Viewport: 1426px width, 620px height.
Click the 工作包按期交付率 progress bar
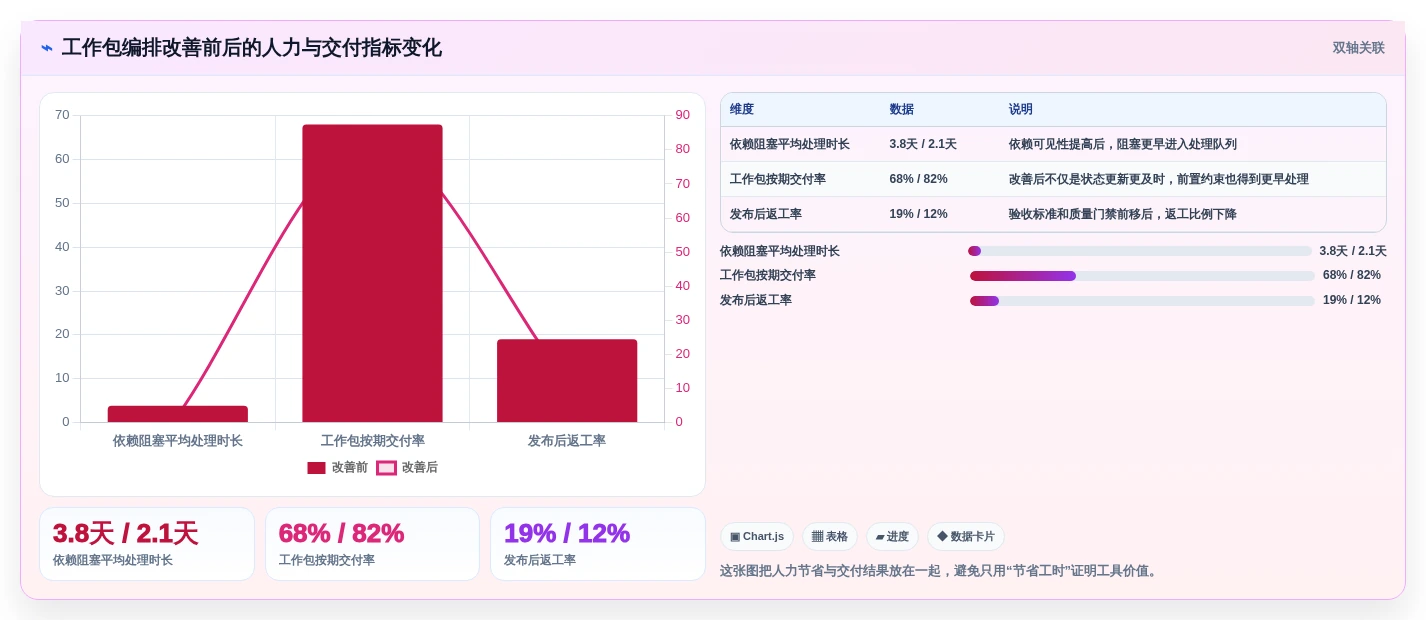click(1142, 276)
